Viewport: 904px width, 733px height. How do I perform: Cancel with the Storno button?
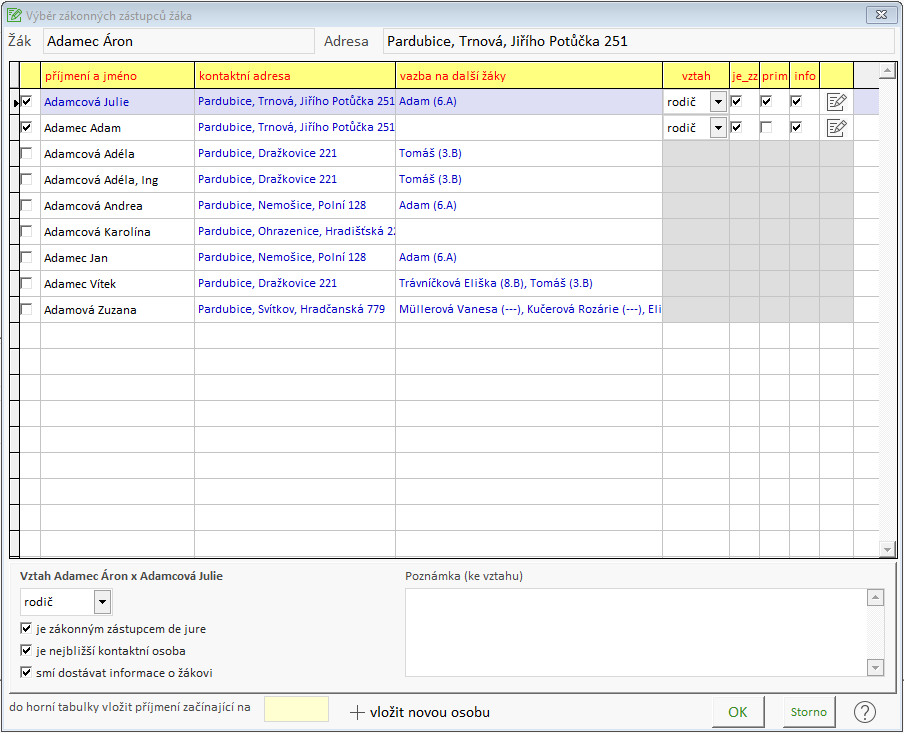pos(808,712)
